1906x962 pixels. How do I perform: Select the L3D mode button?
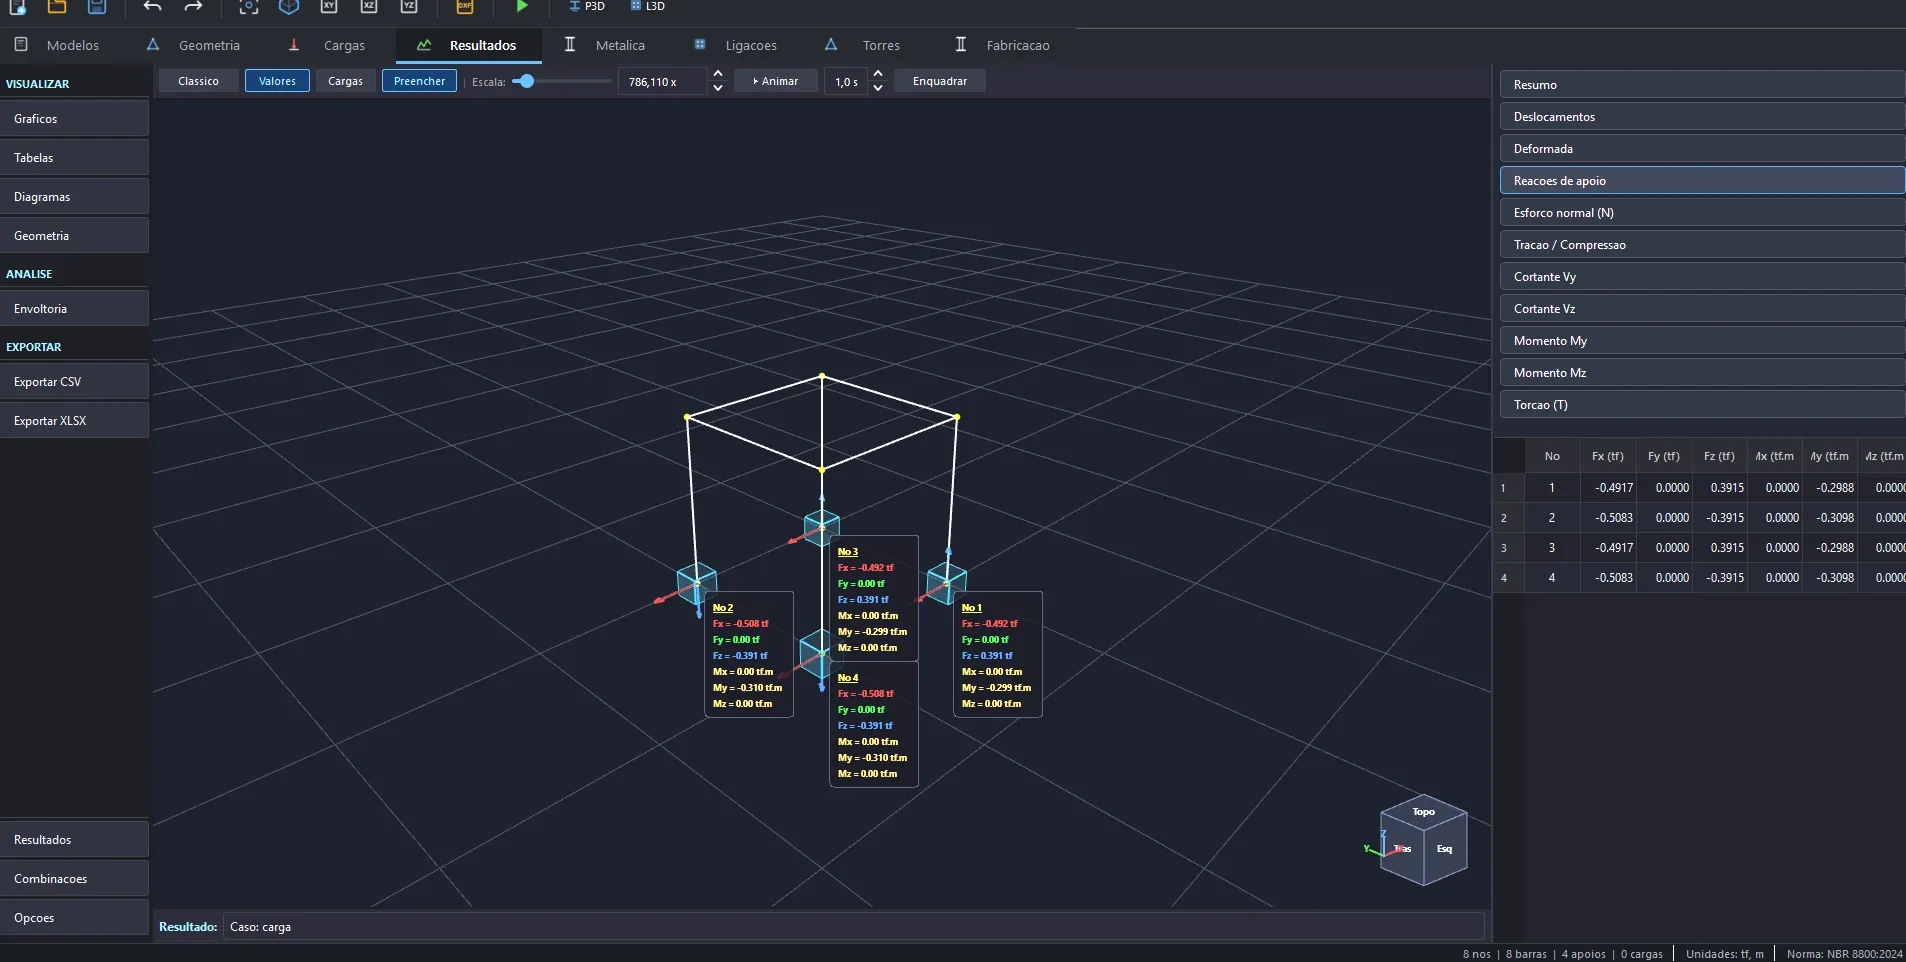tap(648, 6)
